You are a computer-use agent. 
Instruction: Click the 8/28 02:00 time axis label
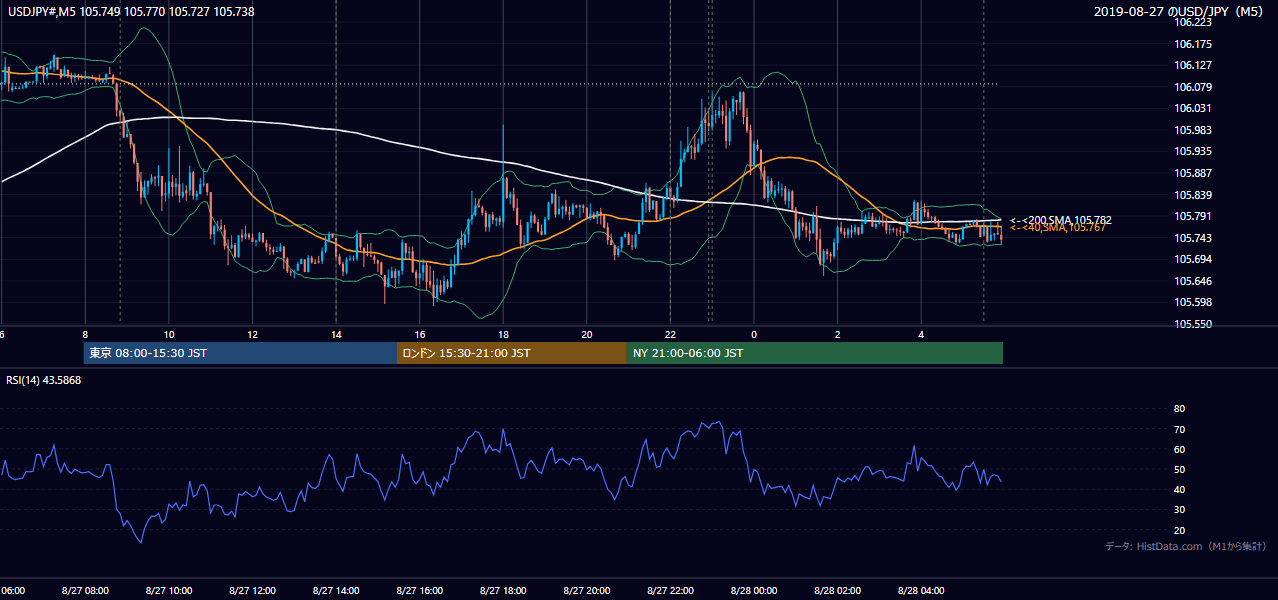[837, 591]
